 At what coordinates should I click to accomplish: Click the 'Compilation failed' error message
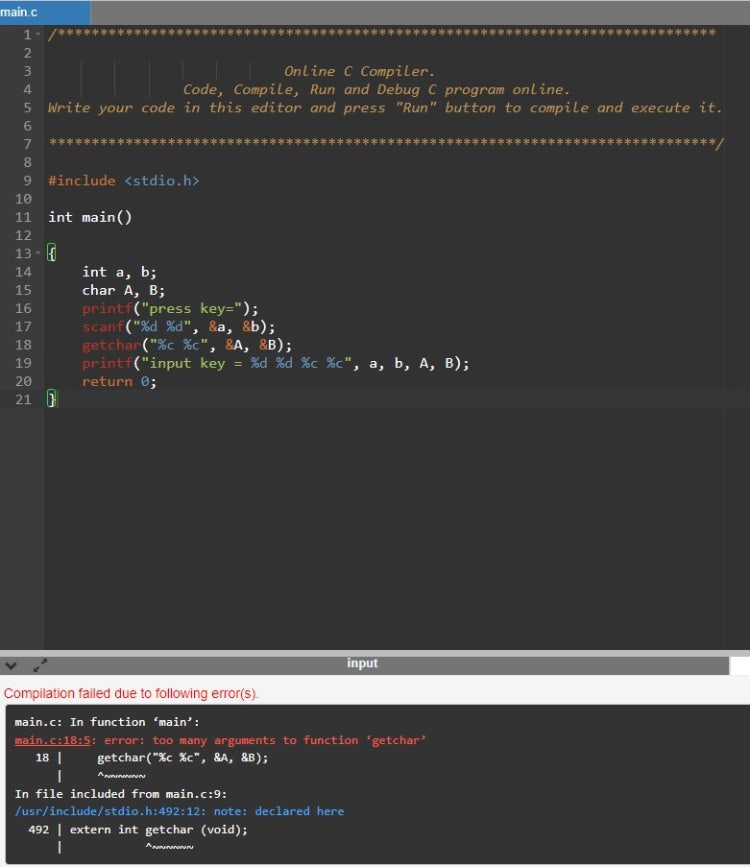click(131, 693)
